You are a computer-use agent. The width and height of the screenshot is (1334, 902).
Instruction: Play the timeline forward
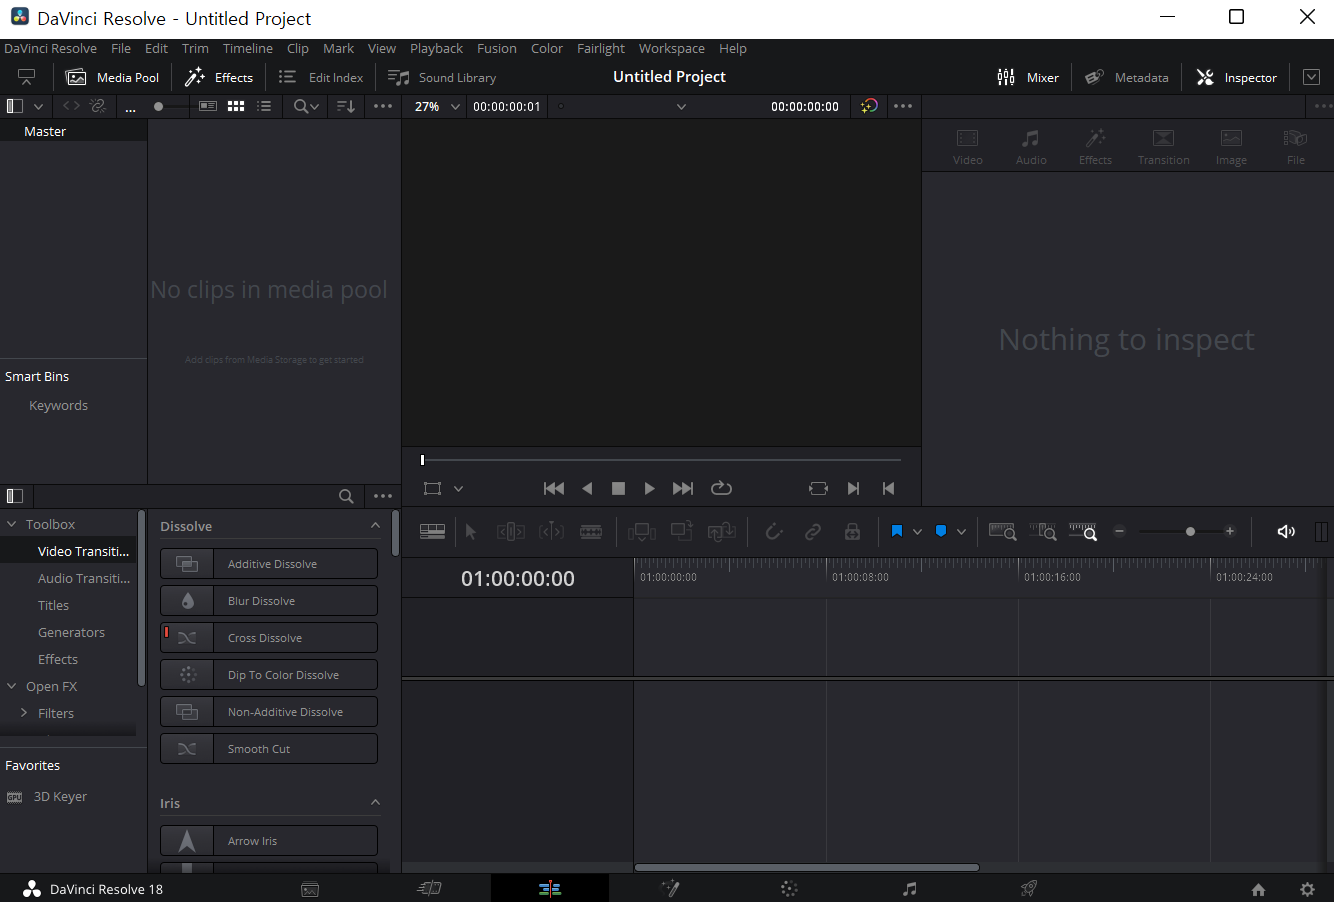pos(649,488)
